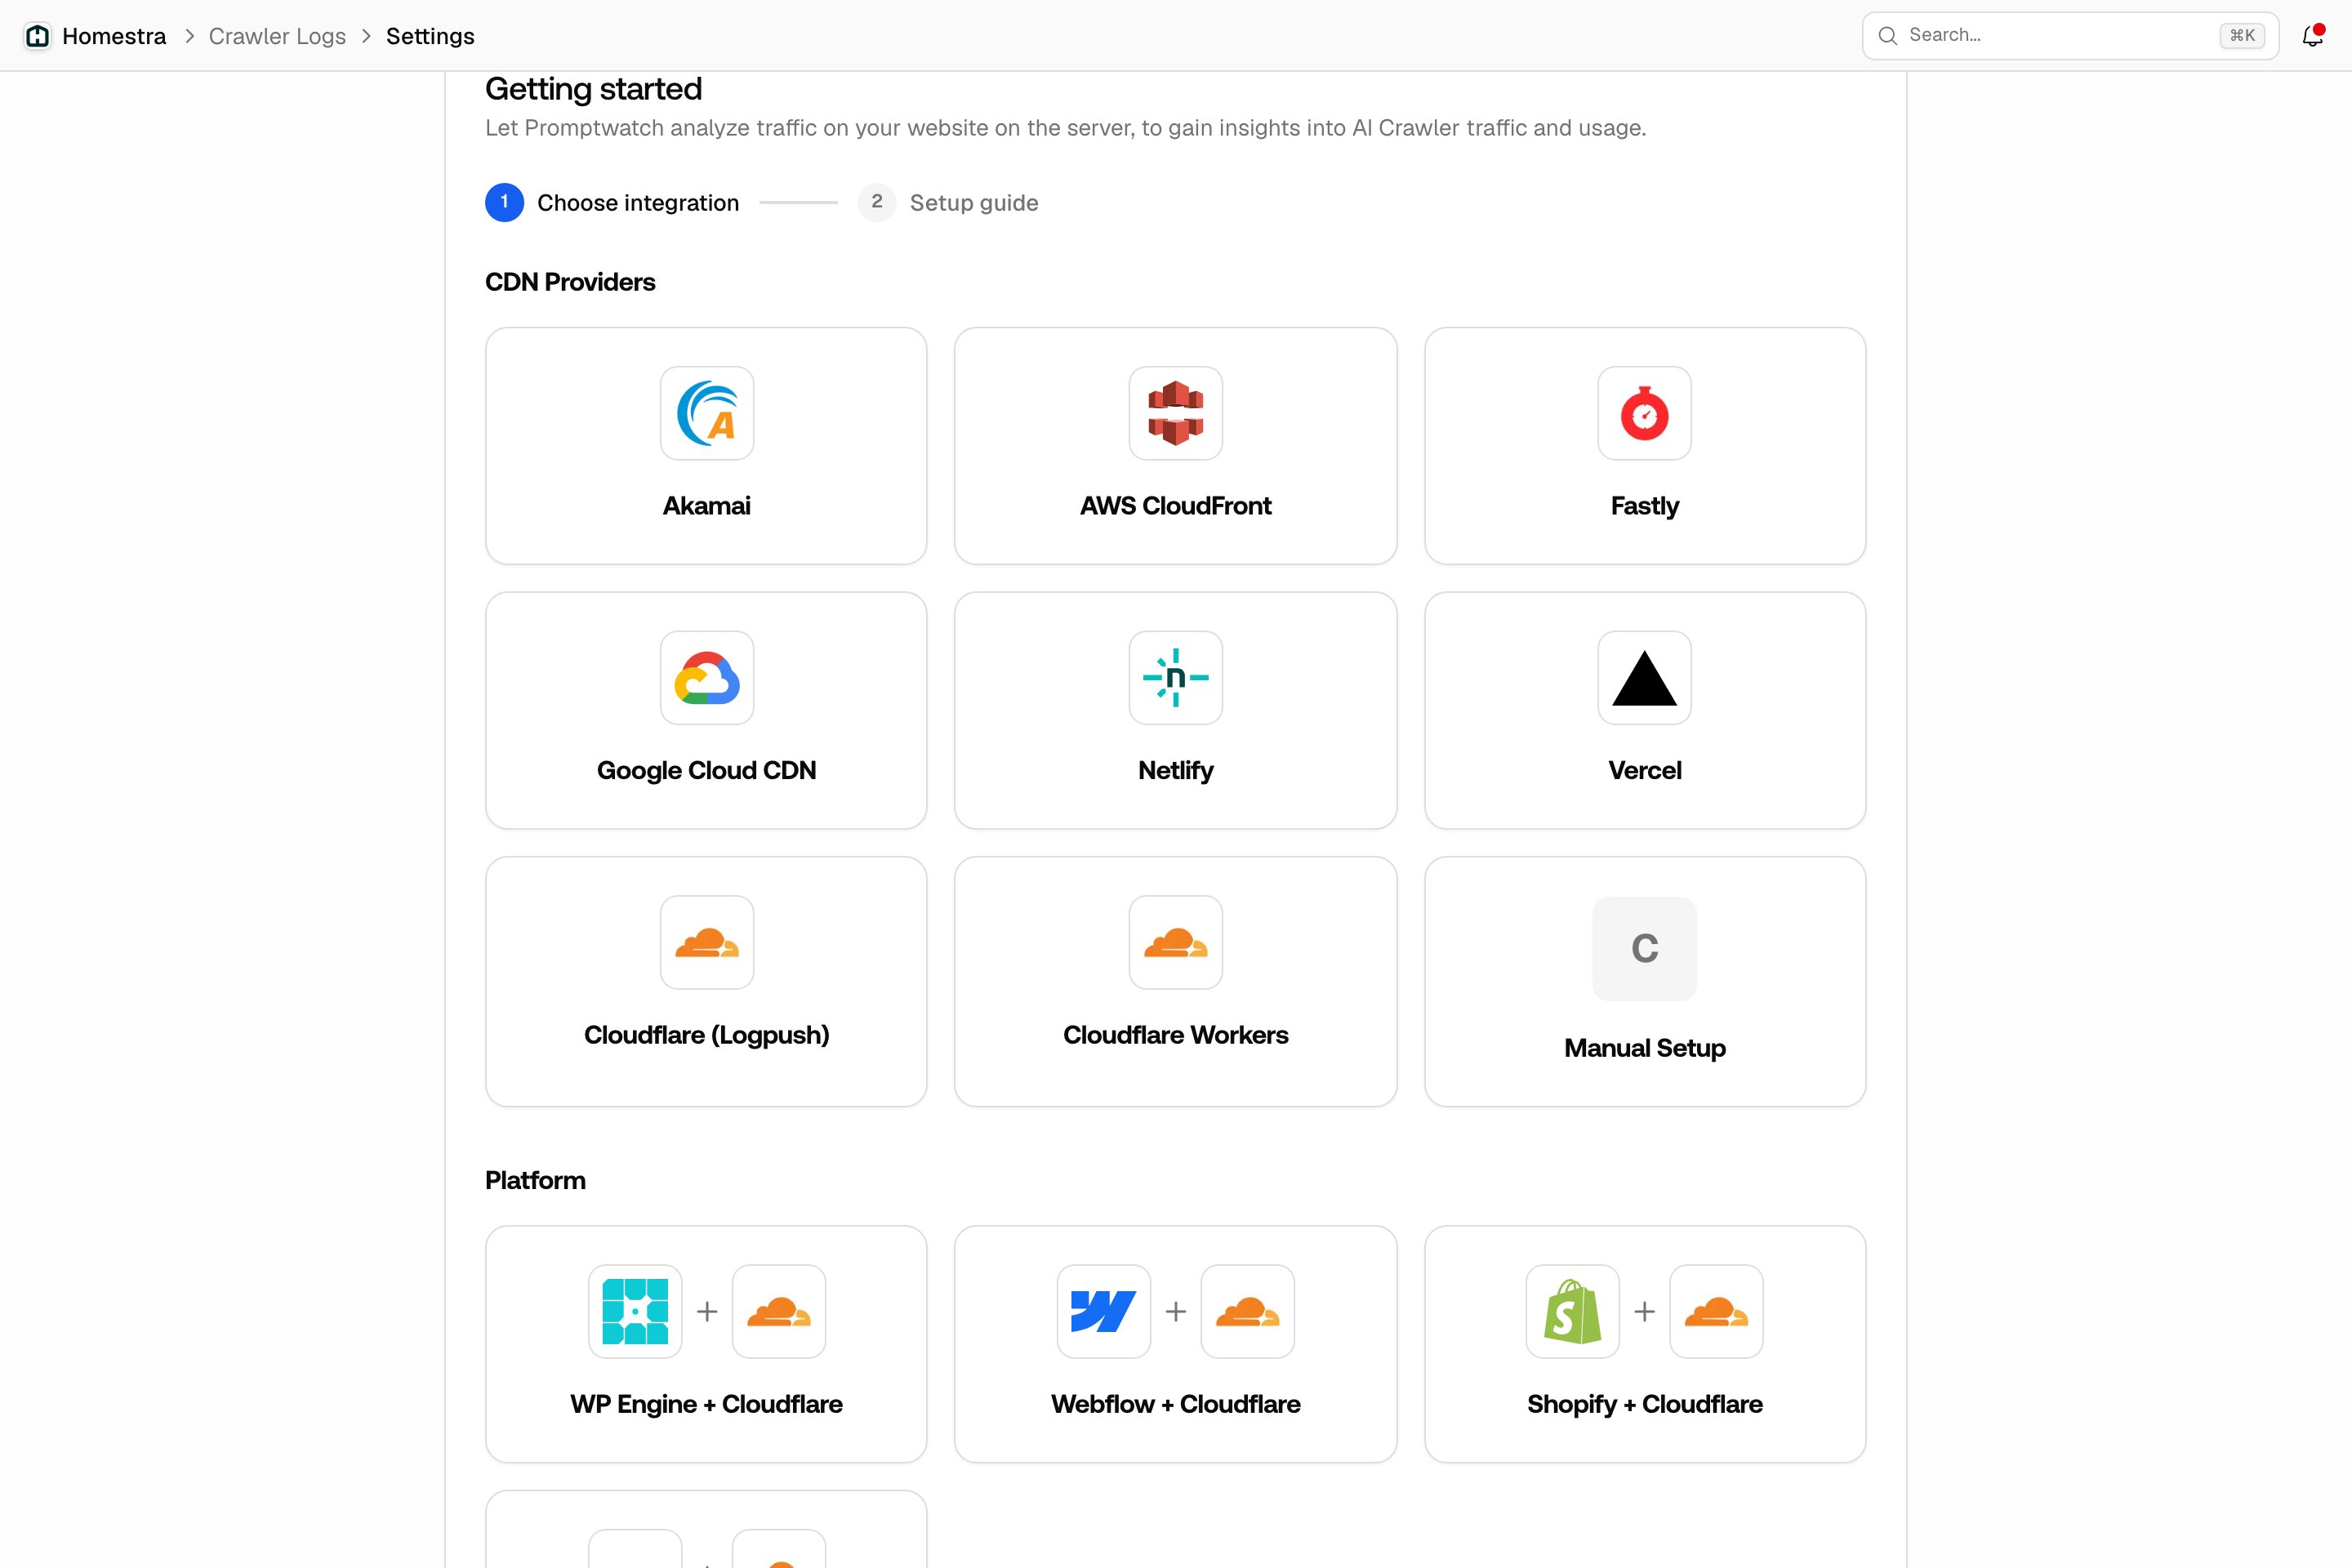Image resolution: width=2352 pixels, height=1568 pixels.
Task: Open notifications bell icon
Action: click(x=2312, y=36)
